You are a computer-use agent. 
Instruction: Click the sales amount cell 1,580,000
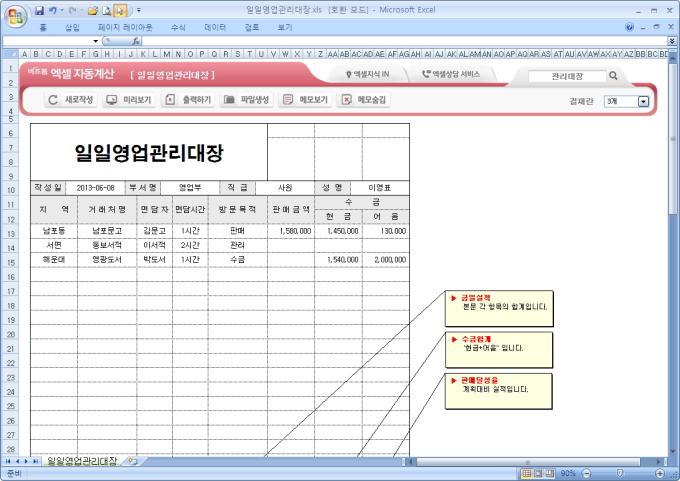click(291, 231)
